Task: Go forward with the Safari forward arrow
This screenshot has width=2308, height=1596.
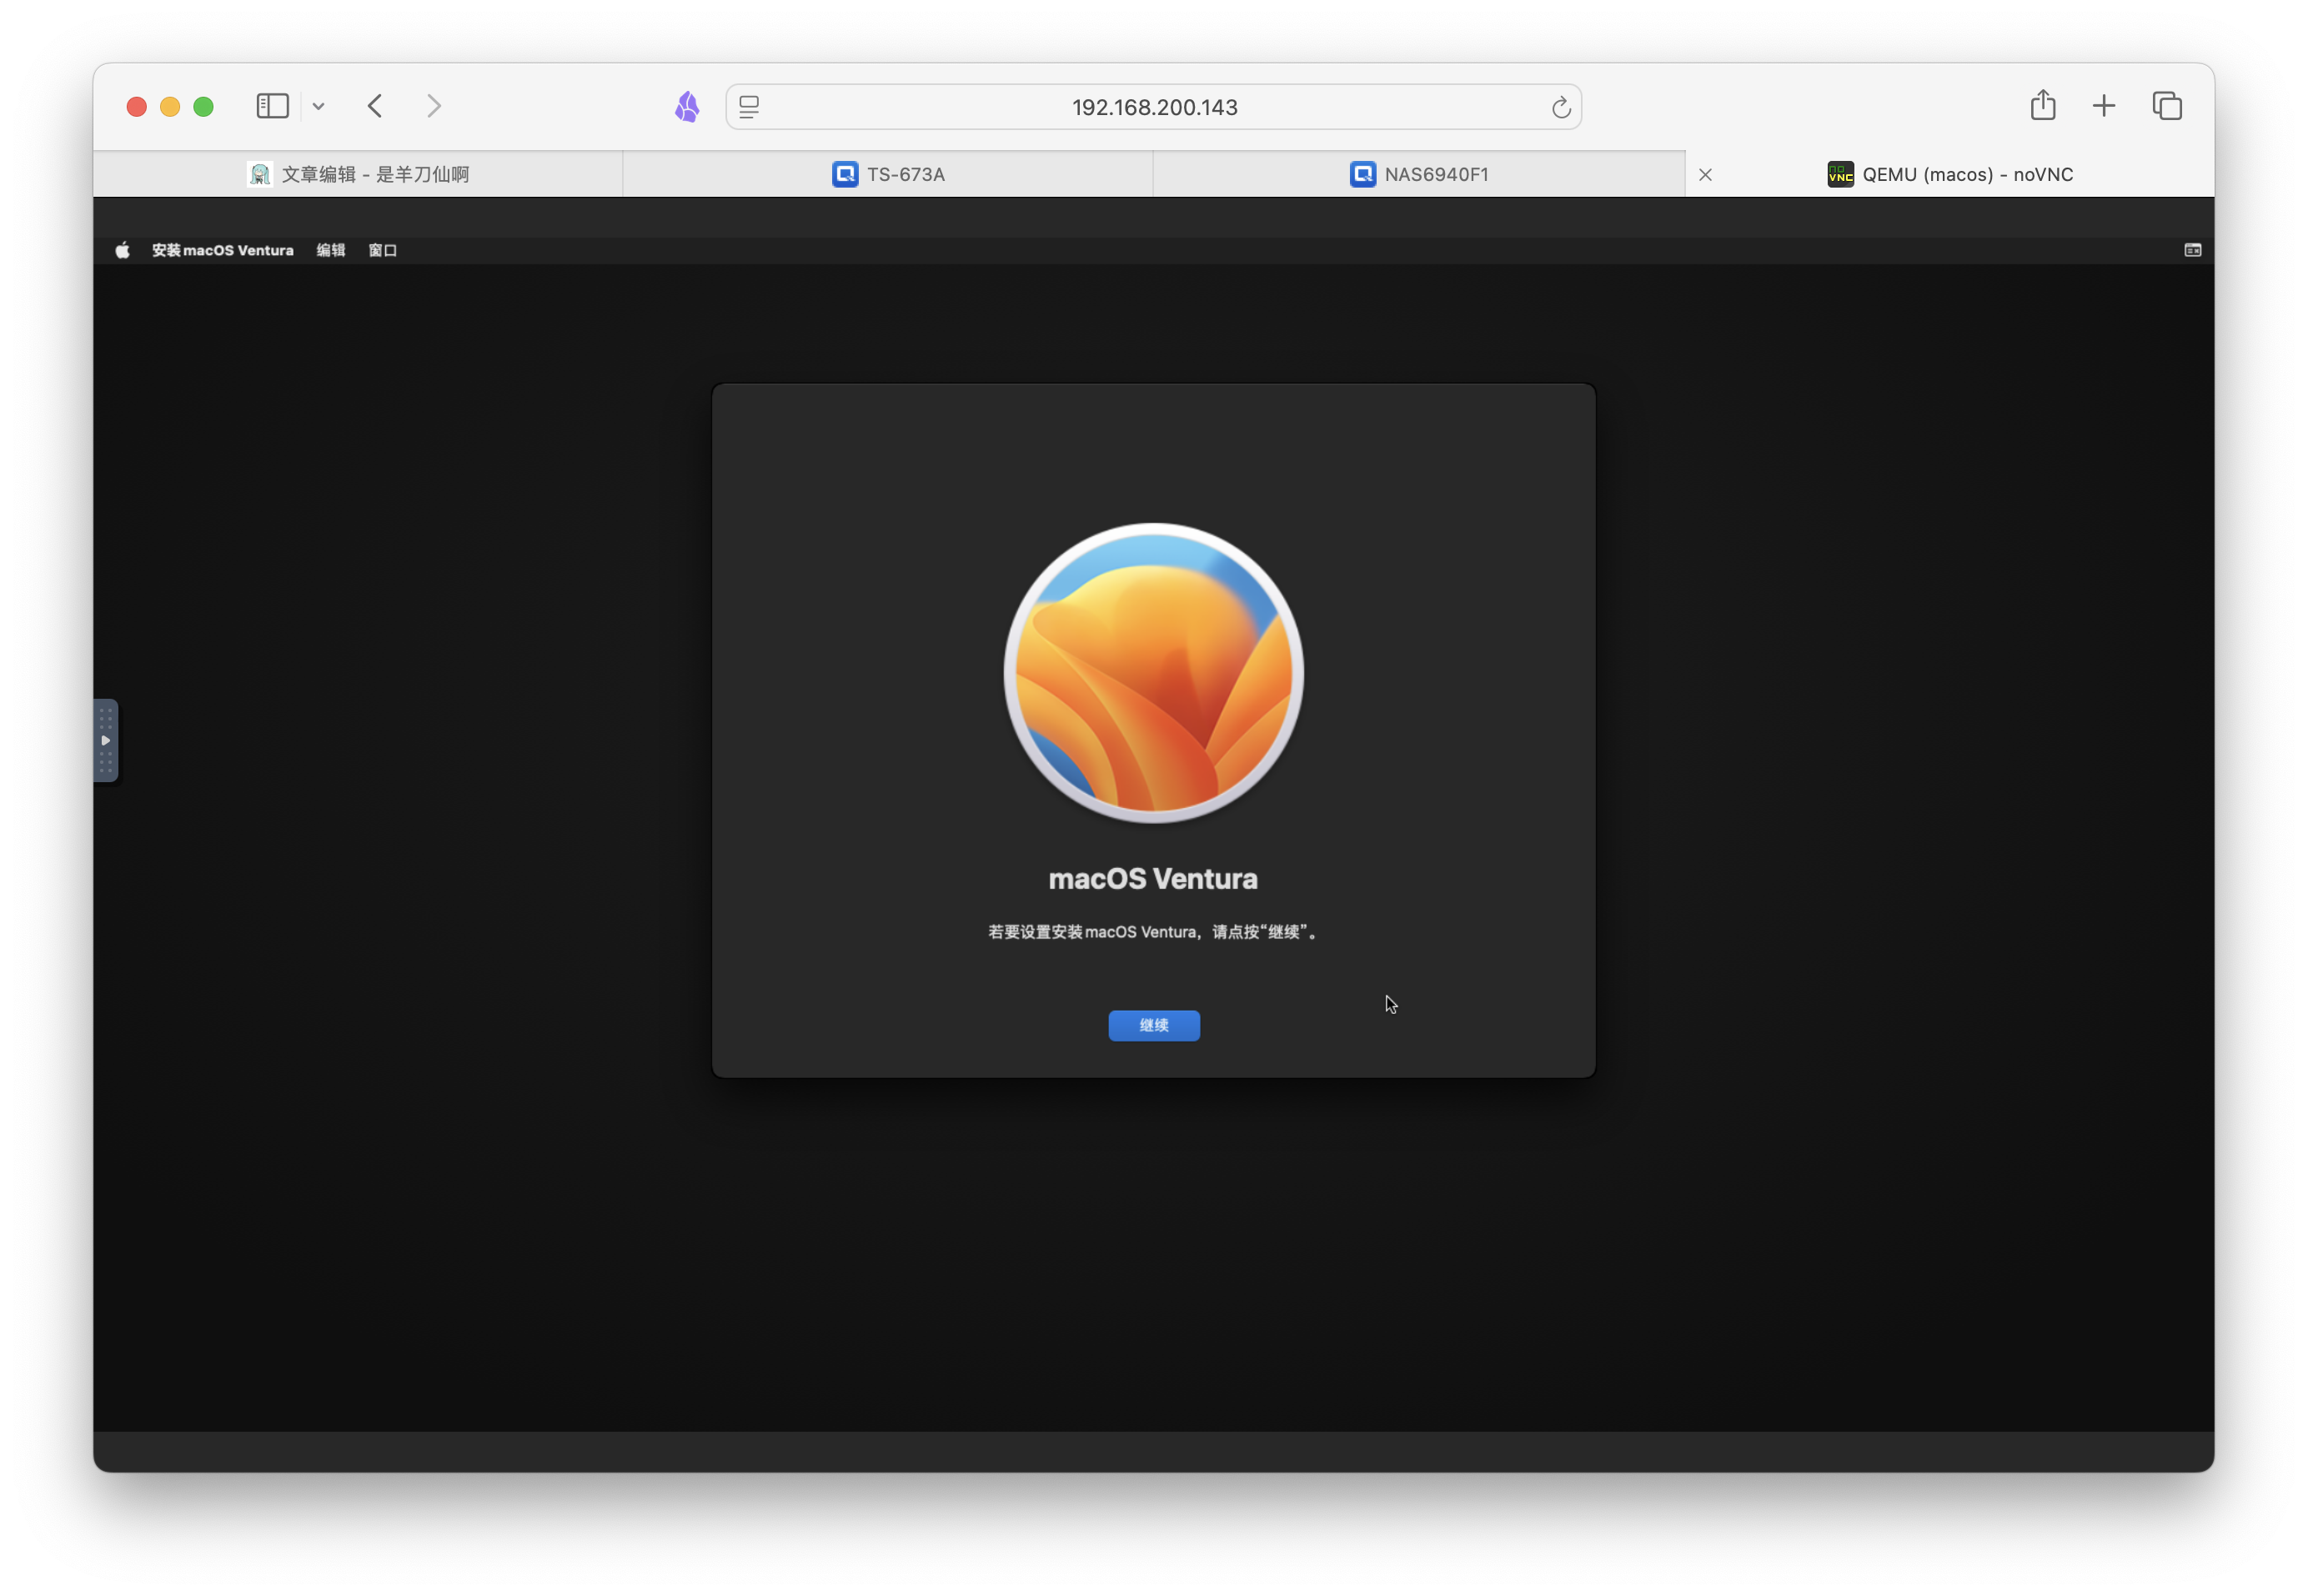Action: (434, 106)
